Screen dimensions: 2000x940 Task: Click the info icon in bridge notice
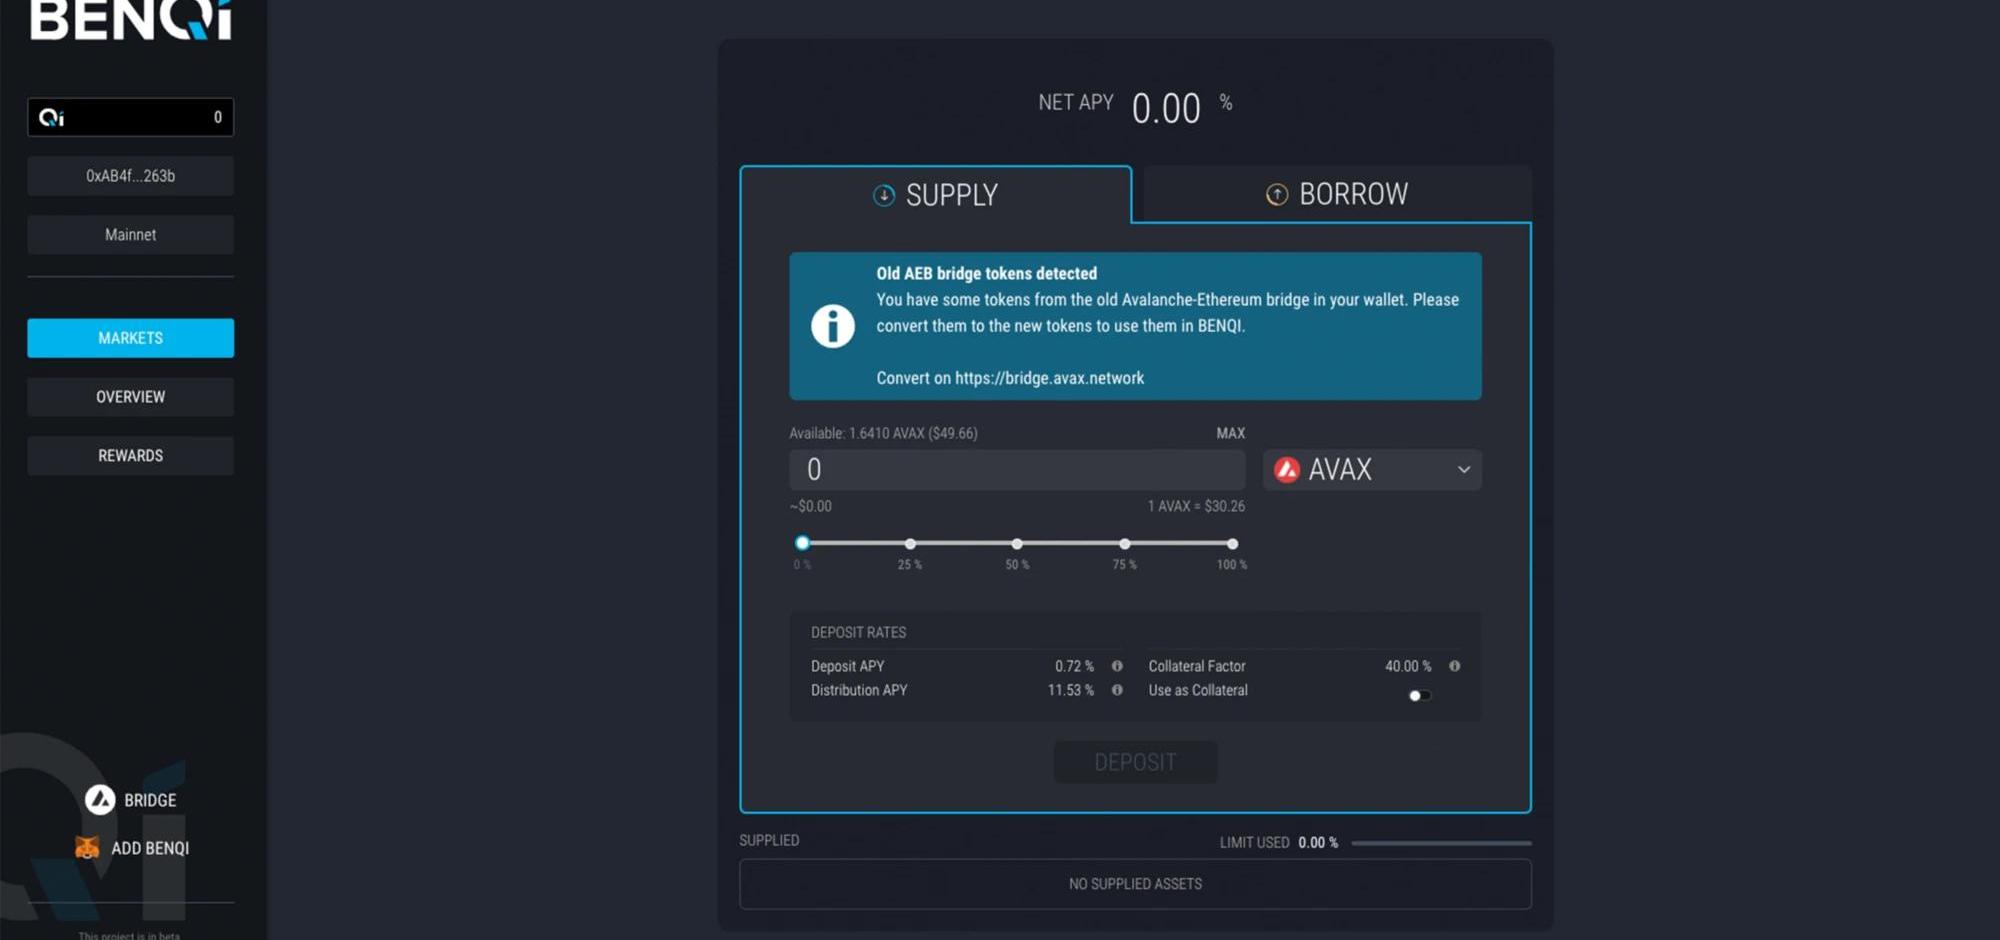833,326
